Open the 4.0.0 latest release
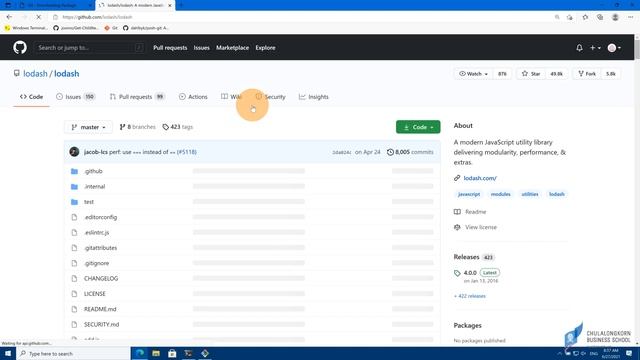 pos(470,273)
